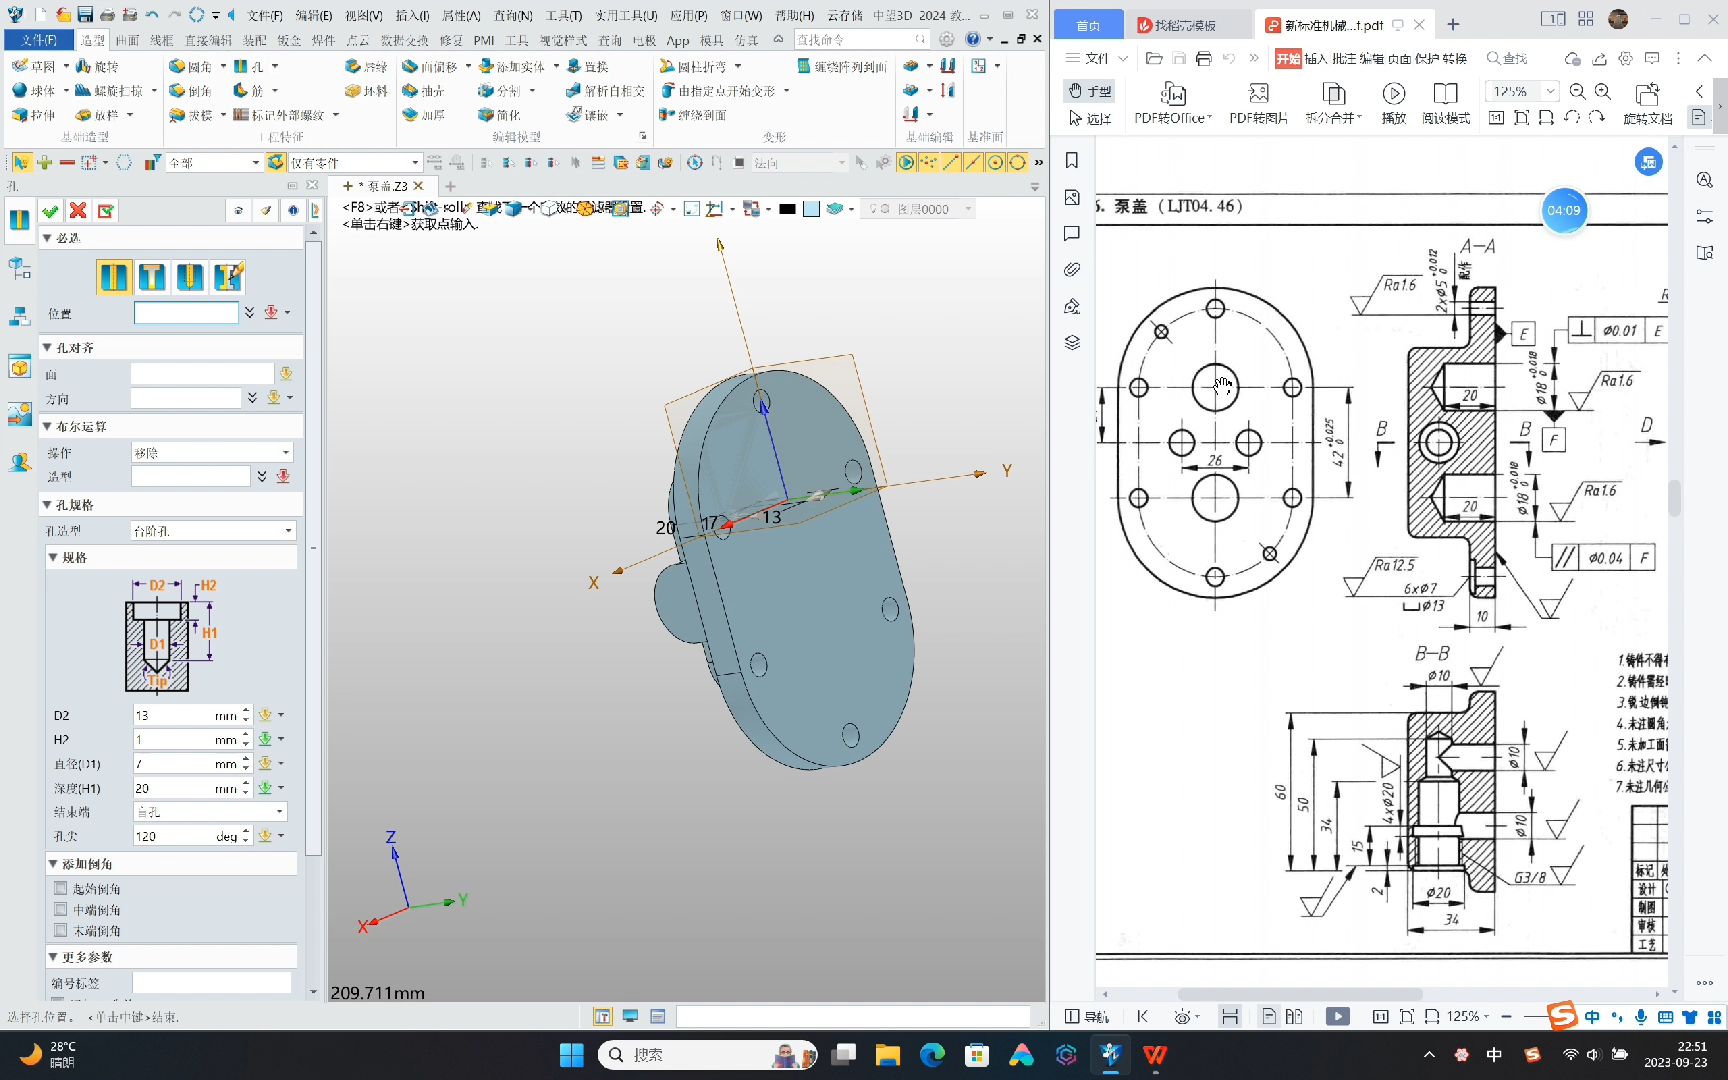Click the 置换 replace tool

click(x=588, y=66)
